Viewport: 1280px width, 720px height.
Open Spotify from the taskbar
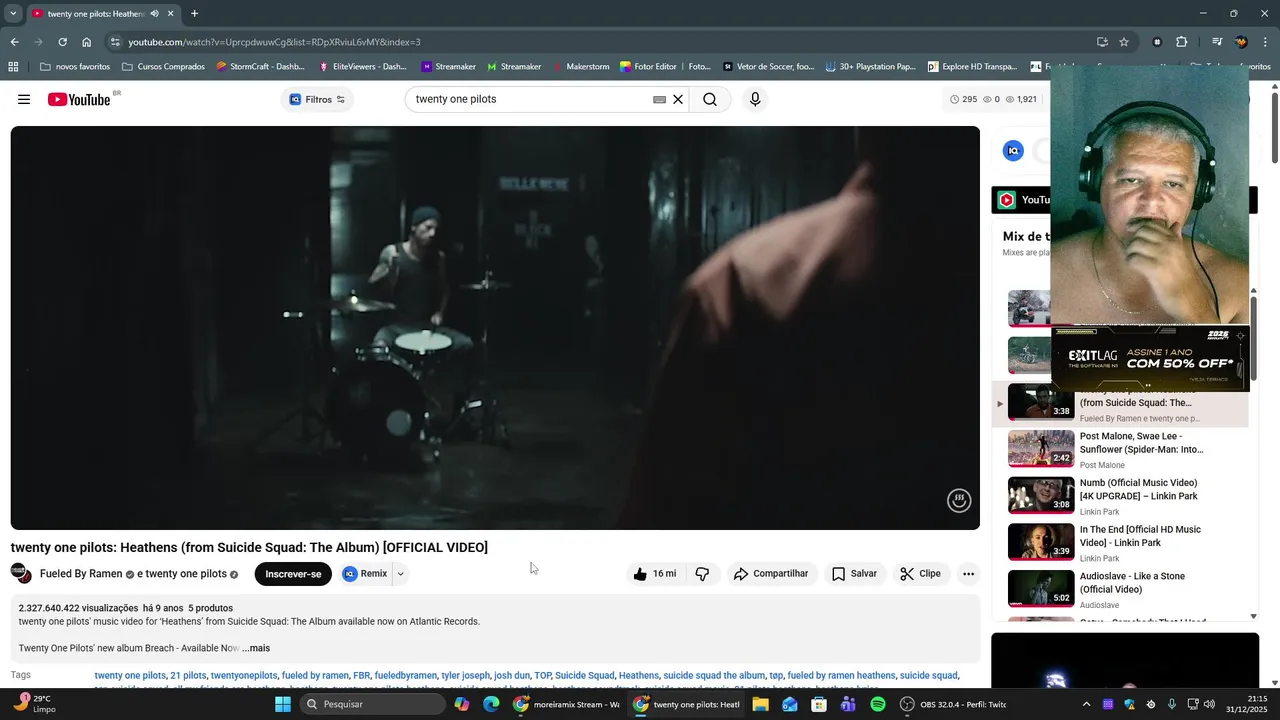878,704
